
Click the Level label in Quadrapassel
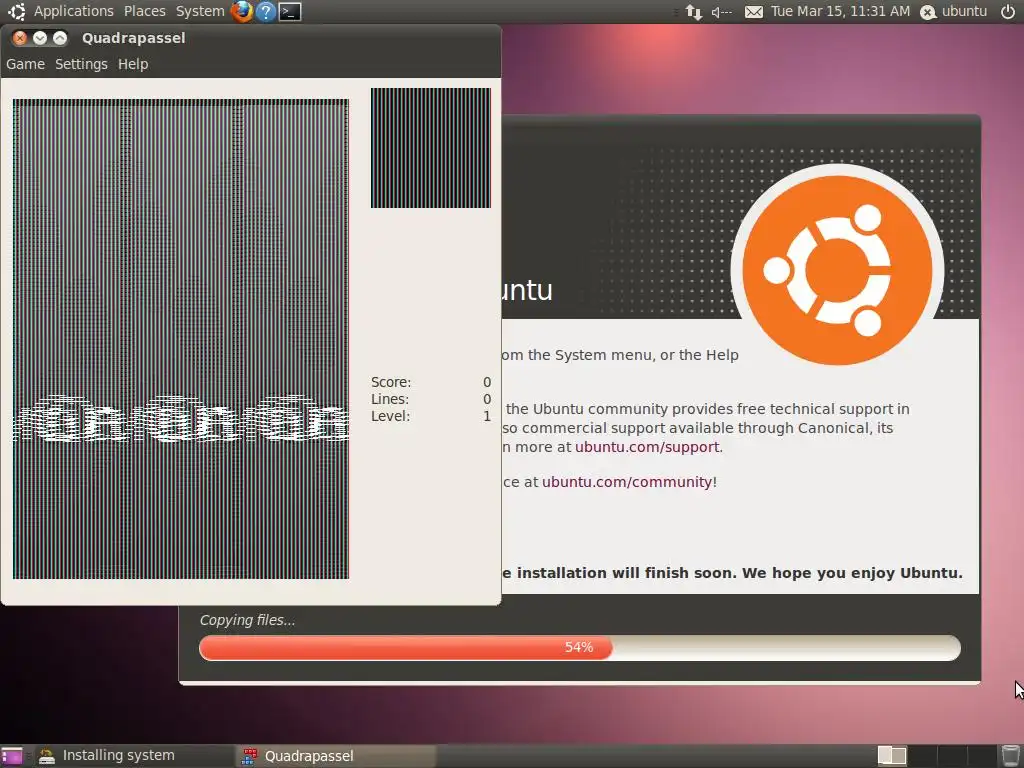(x=391, y=416)
